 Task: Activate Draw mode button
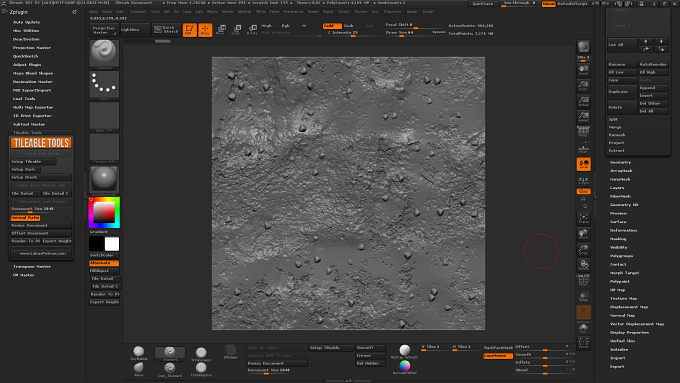205,29
